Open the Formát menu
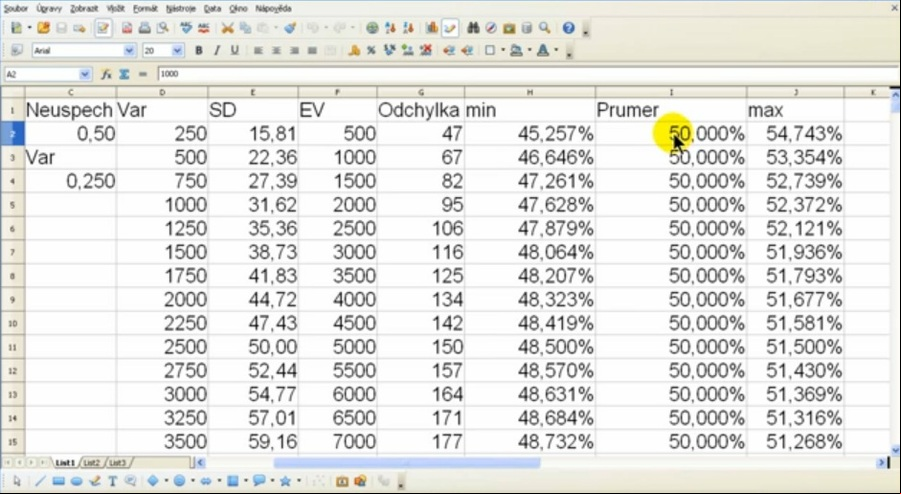 coord(145,9)
